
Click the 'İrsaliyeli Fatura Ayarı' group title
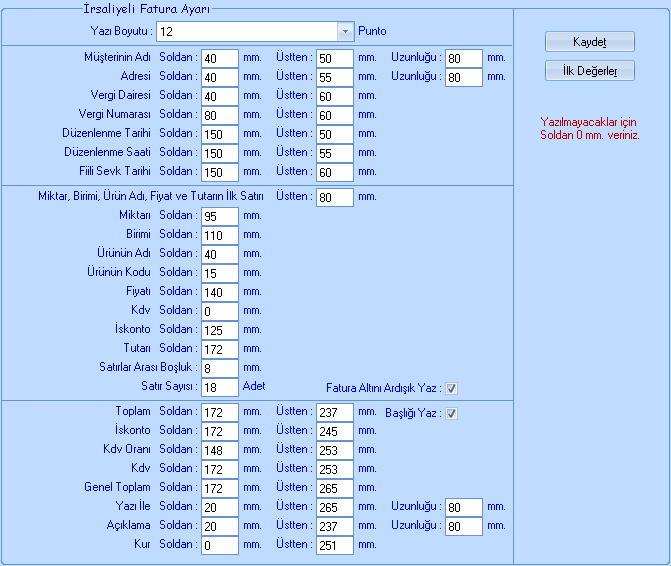[x=146, y=9]
